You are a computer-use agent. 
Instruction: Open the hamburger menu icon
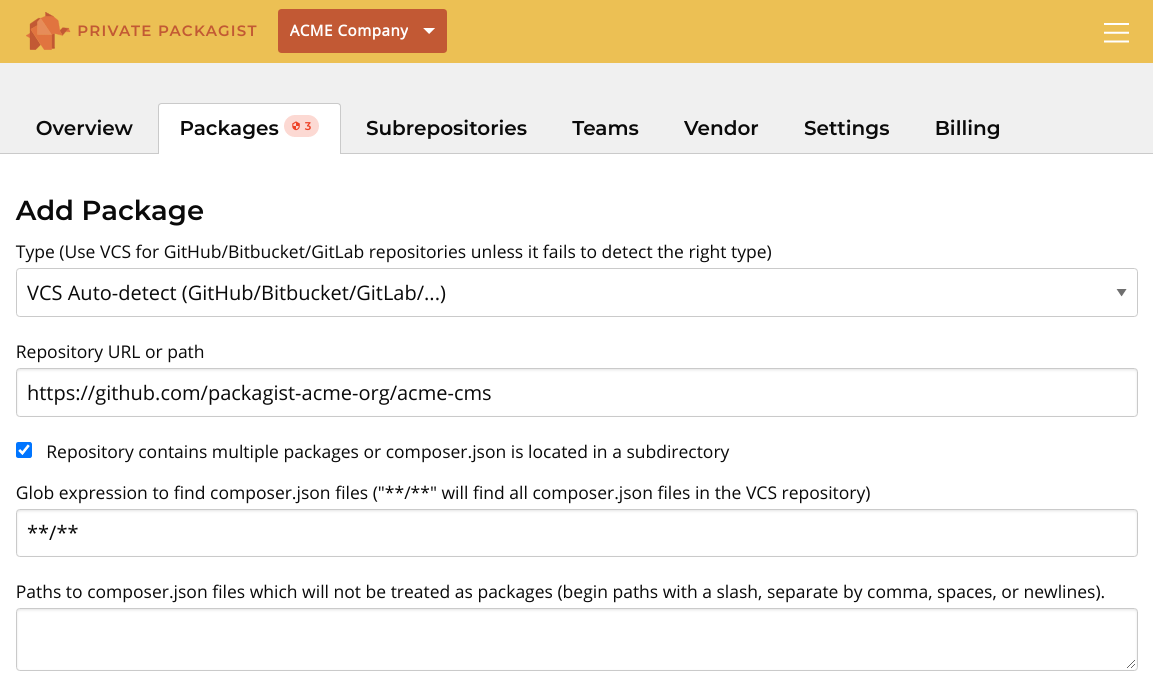pyautogui.click(x=1116, y=33)
